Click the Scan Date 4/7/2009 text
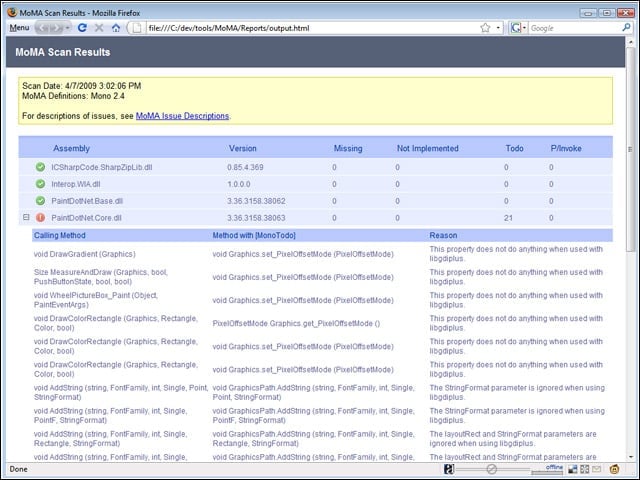The image size is (640, 480). [82, 86]
